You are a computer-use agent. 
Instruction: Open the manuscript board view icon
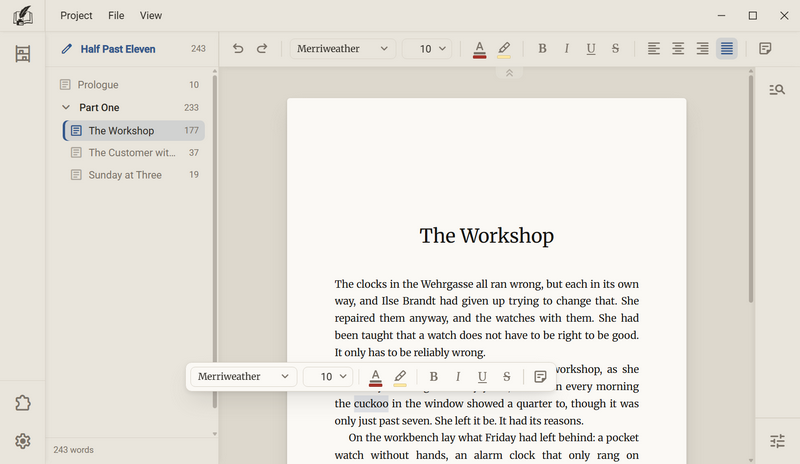click(22, 54)
